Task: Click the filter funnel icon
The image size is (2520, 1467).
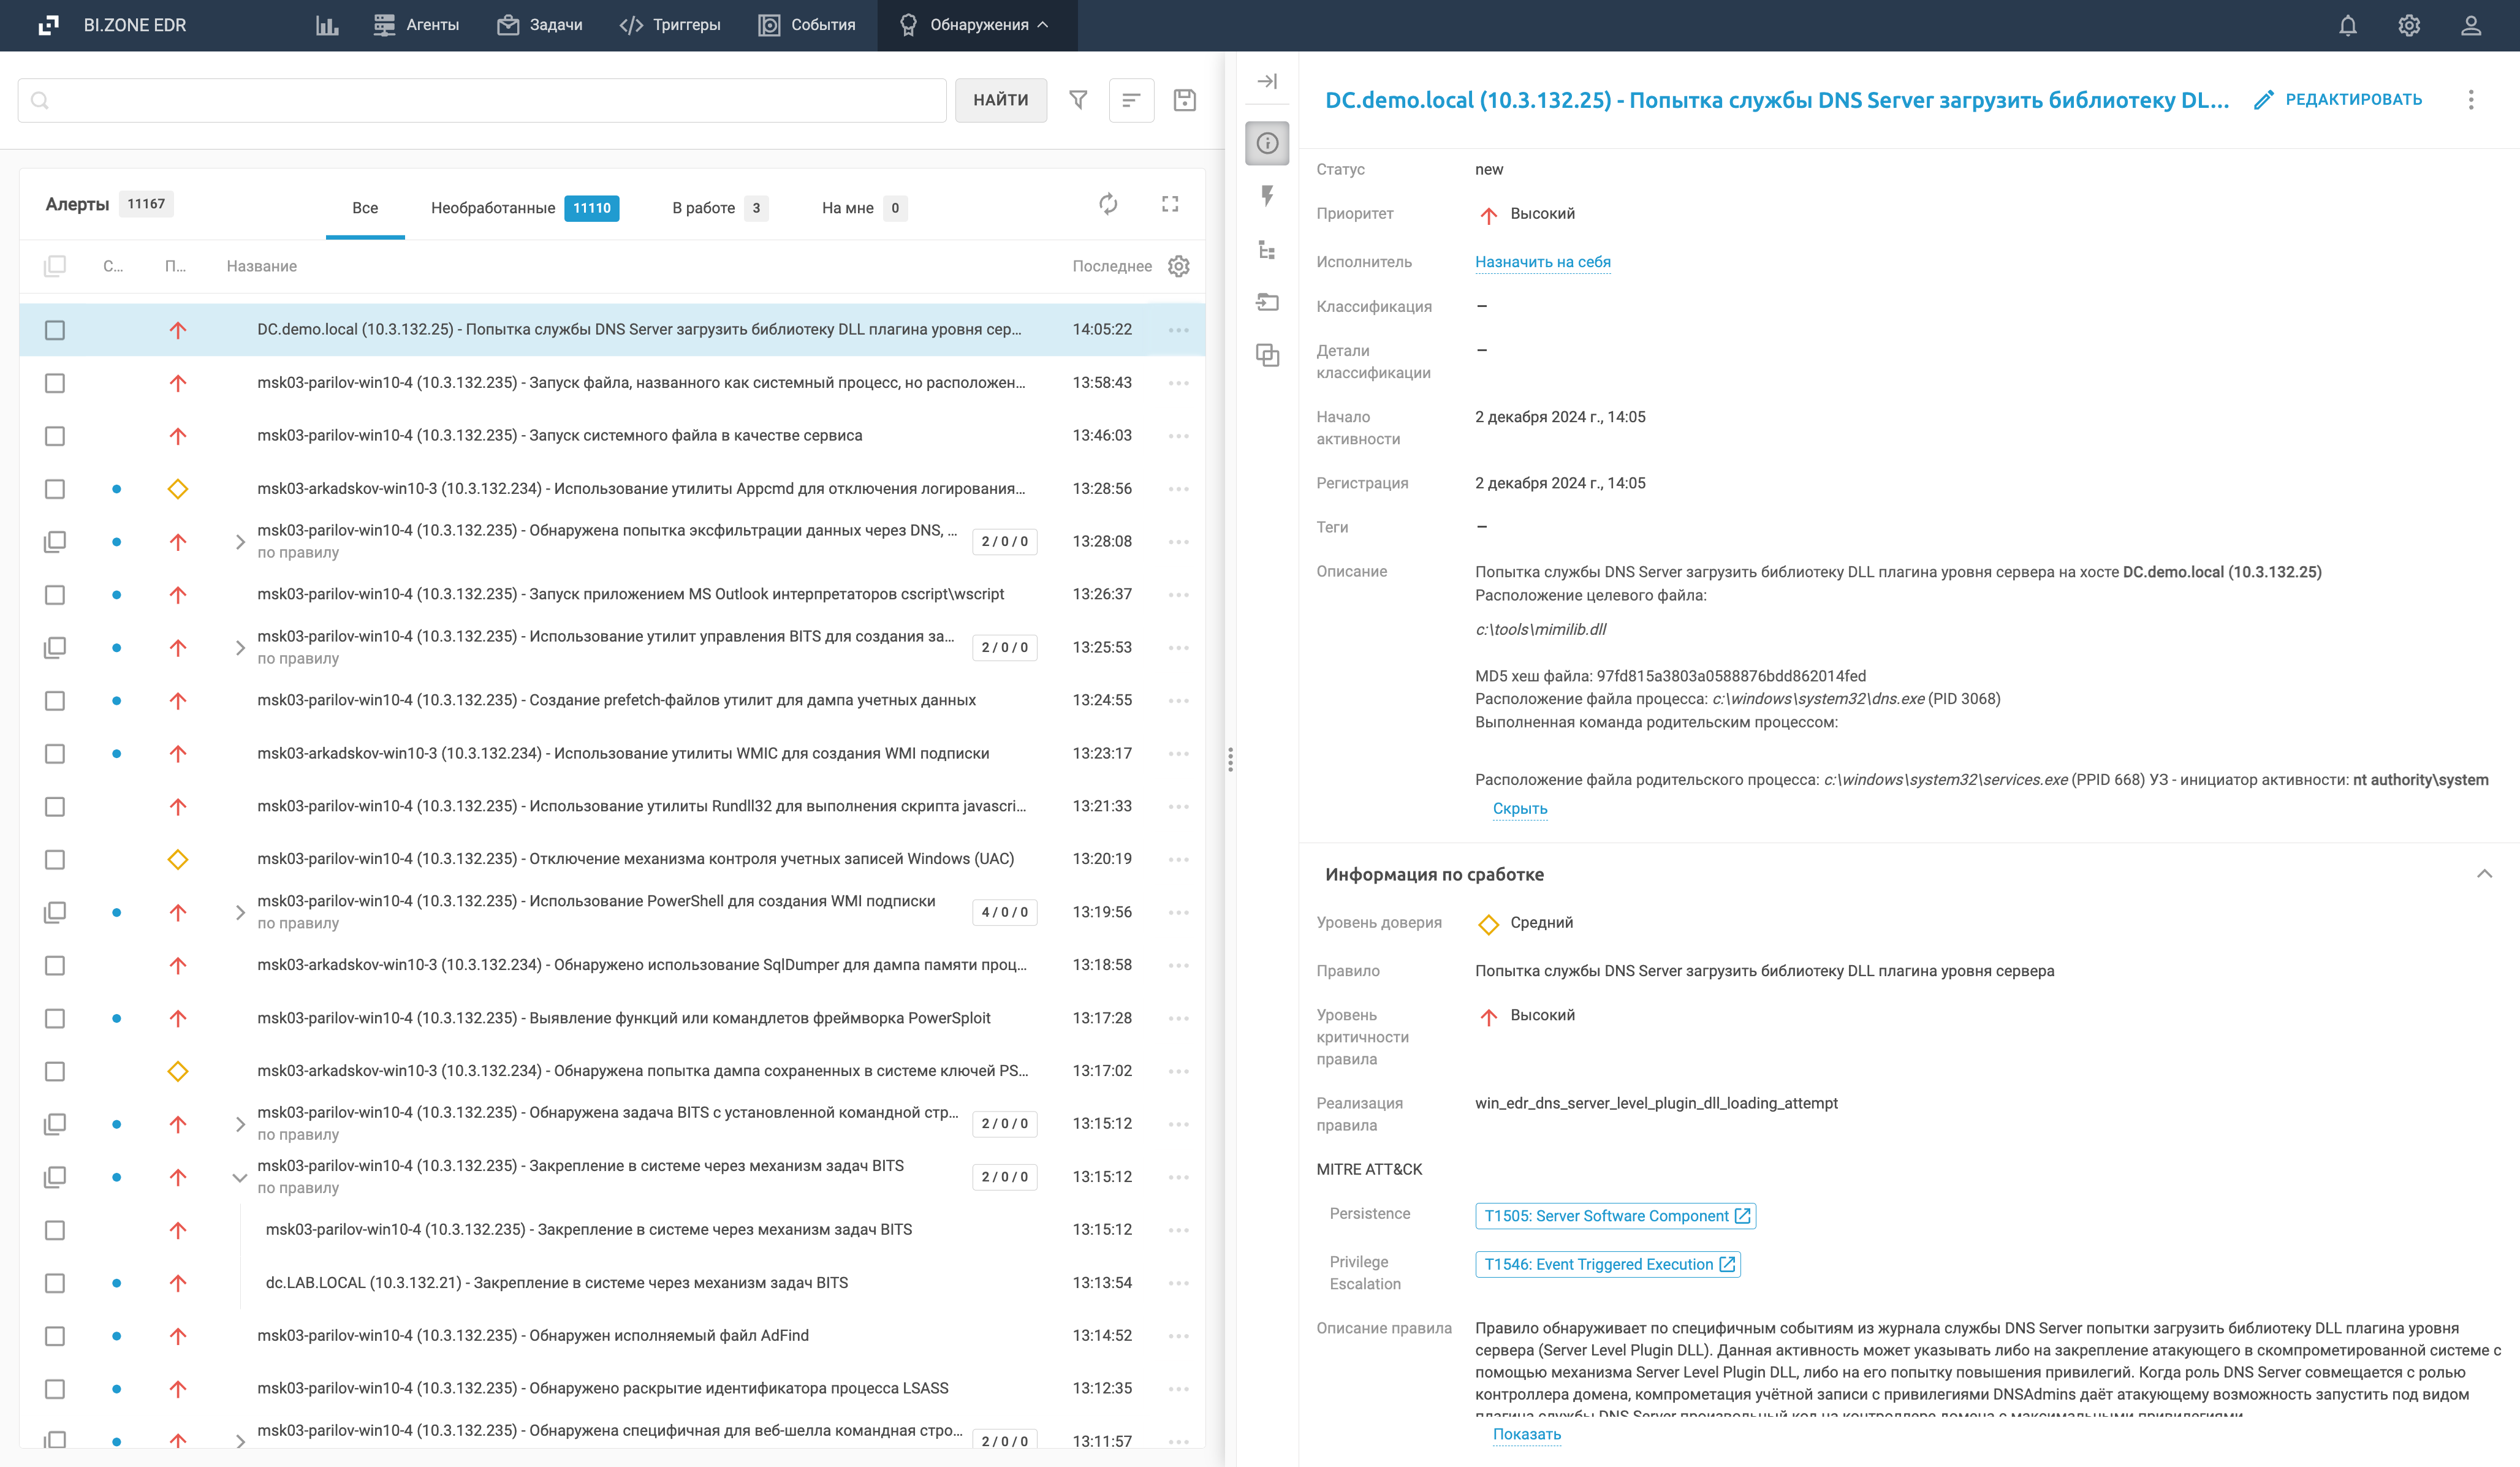Action: [1078, 100]
